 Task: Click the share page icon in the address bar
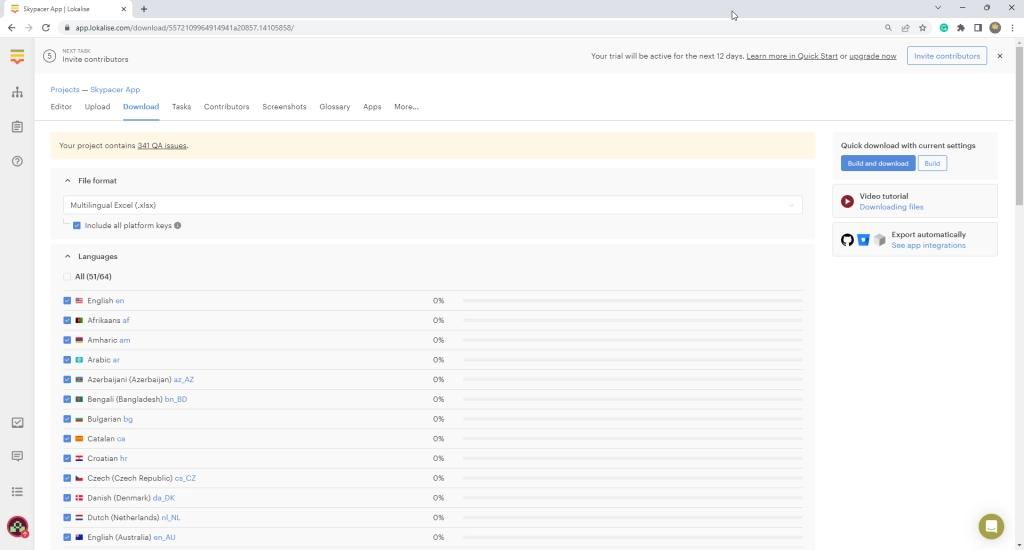pyautogui.click(x=905, y=27)
